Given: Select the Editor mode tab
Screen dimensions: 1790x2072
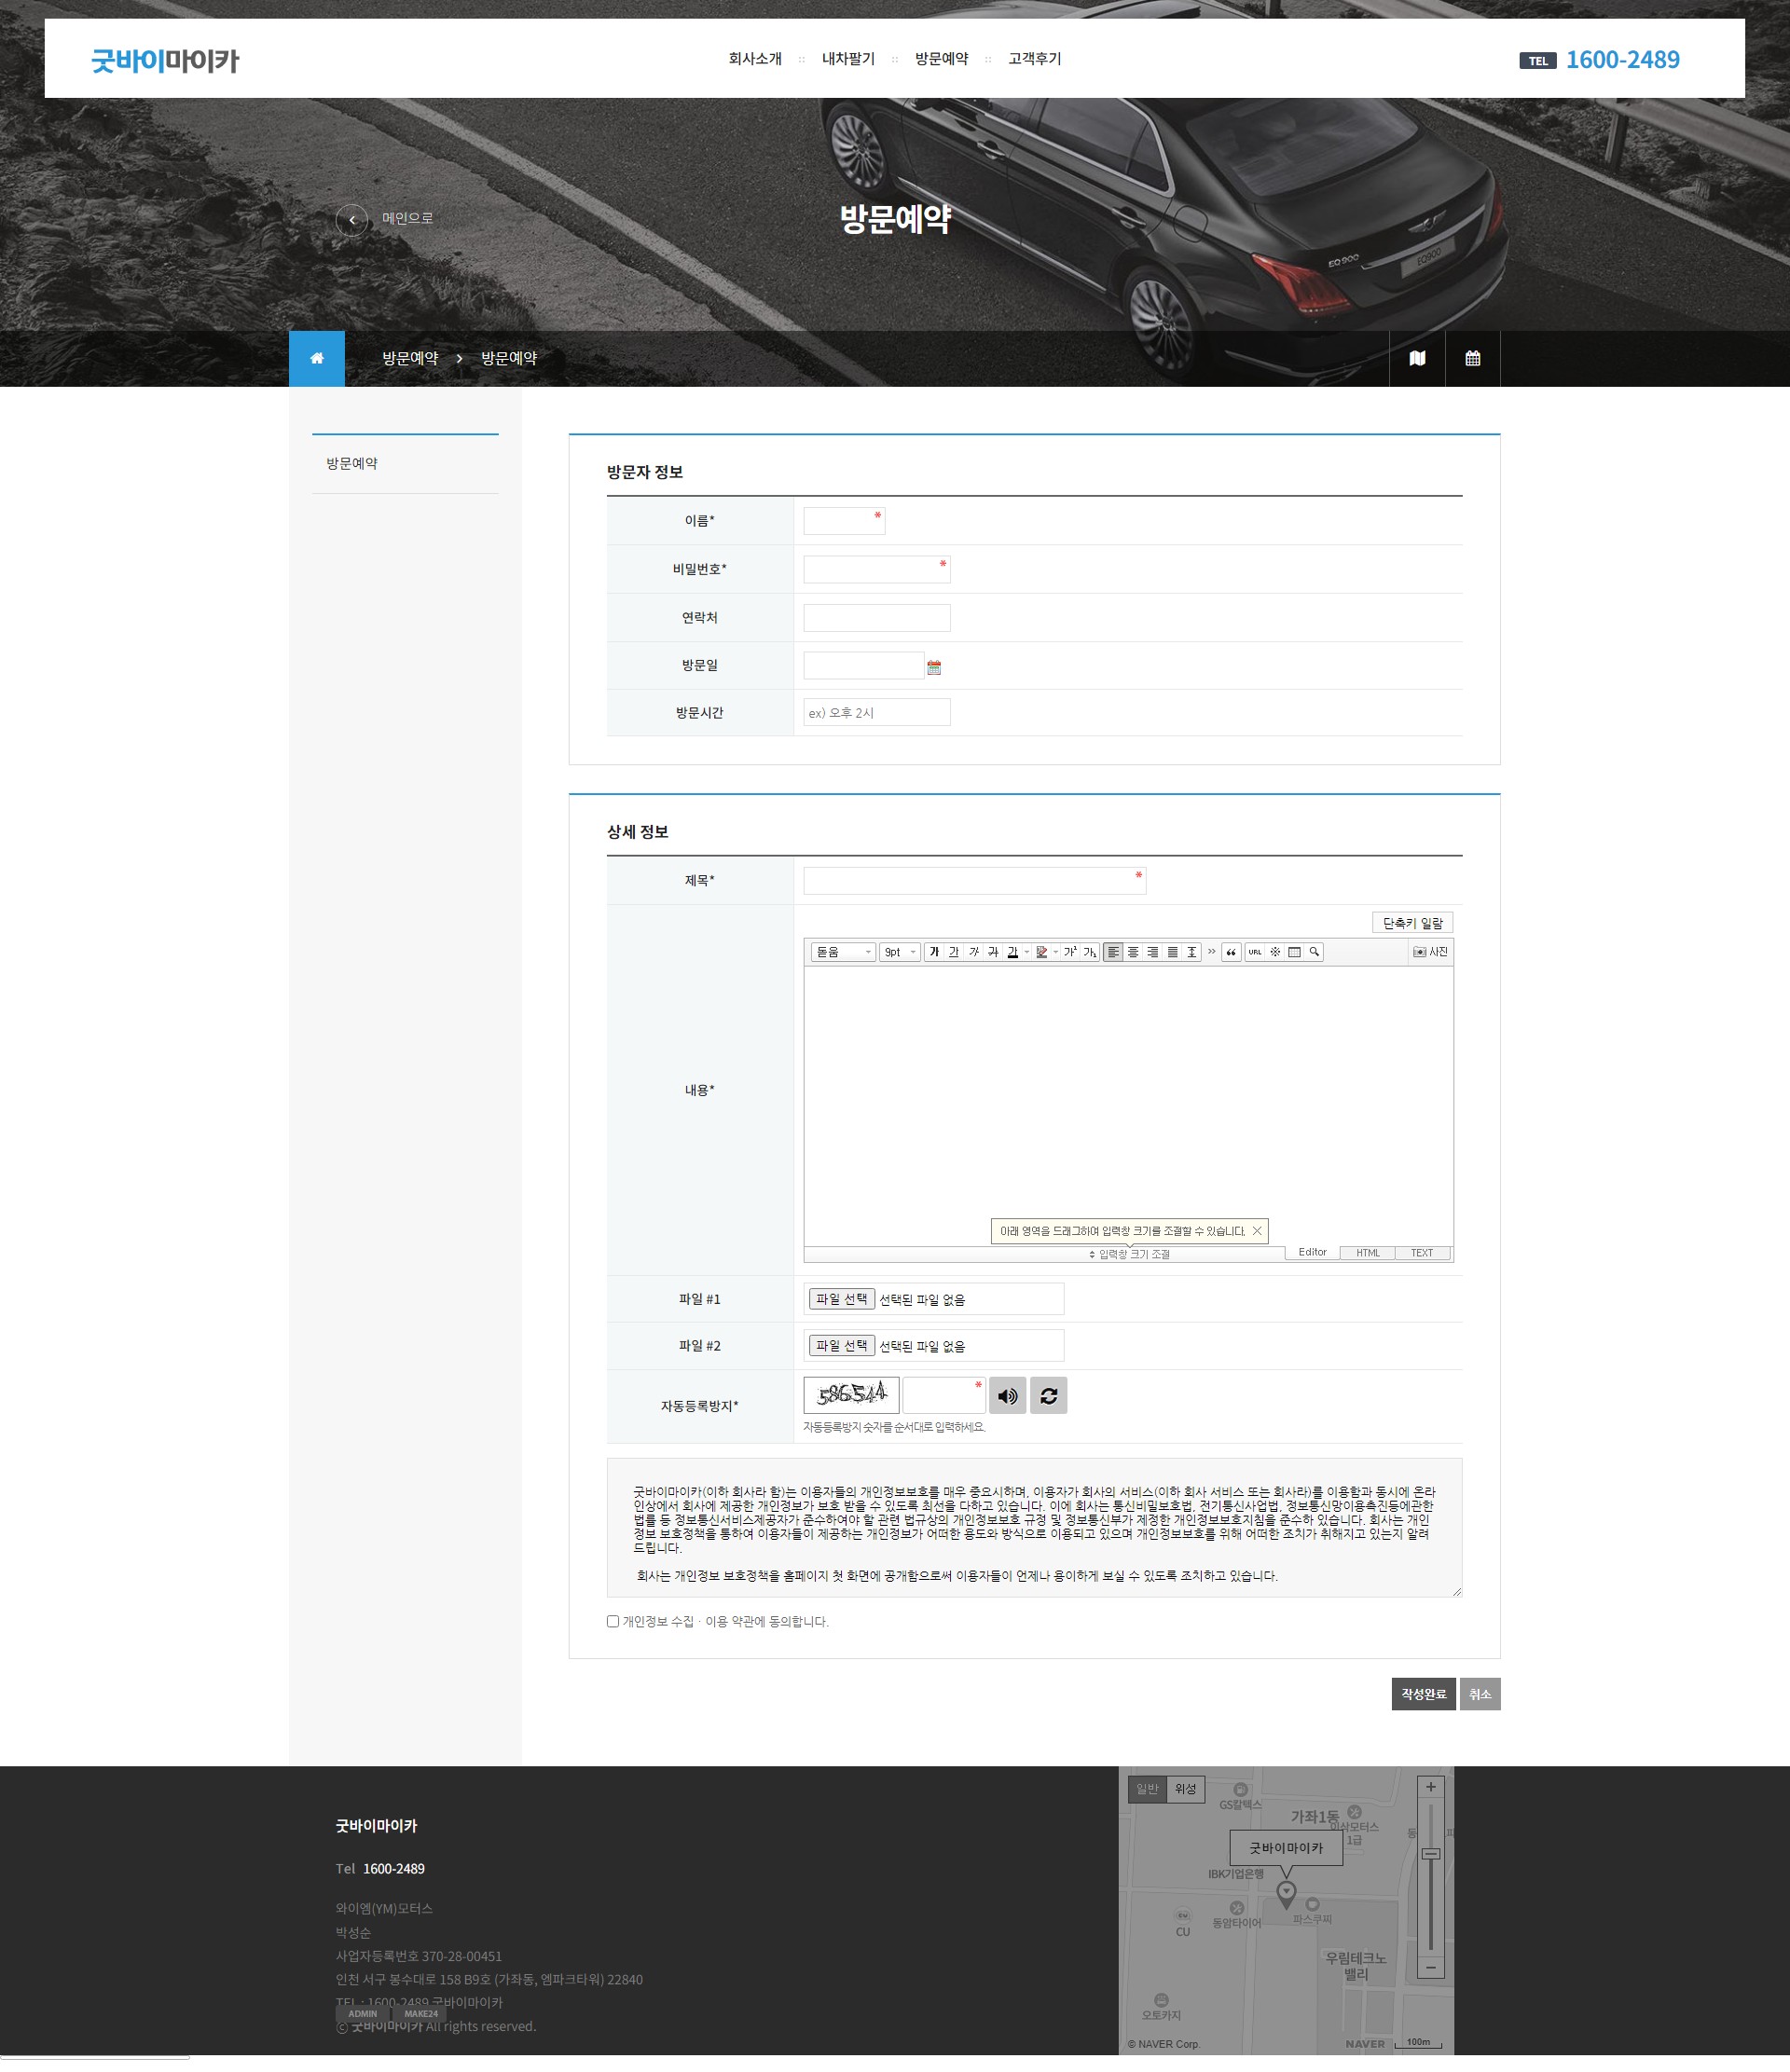Looking at the screenshot, I should 1312,1253.
